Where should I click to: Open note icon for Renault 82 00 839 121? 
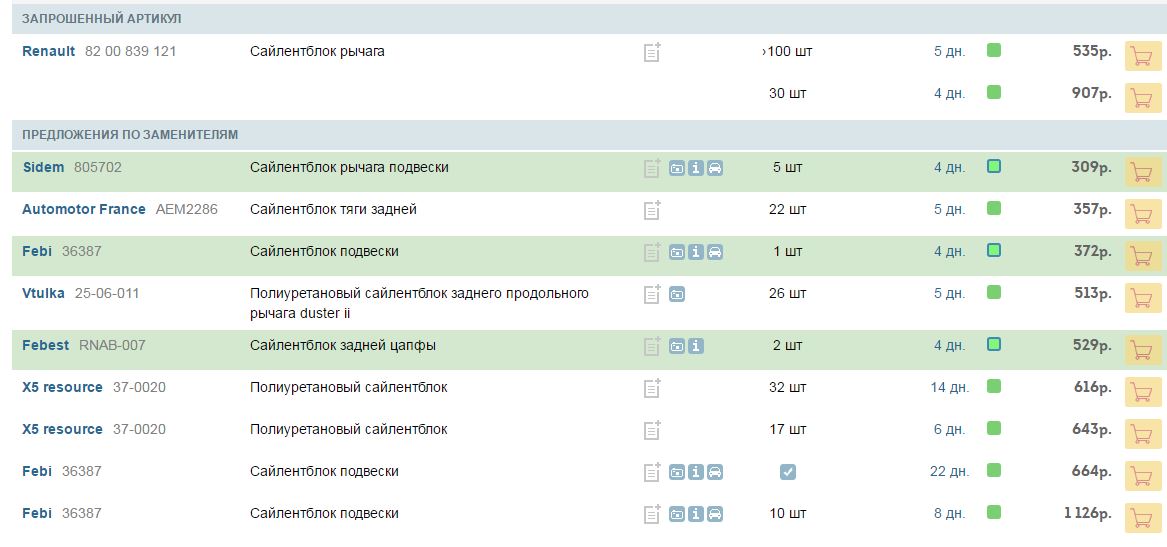(652, 52)
